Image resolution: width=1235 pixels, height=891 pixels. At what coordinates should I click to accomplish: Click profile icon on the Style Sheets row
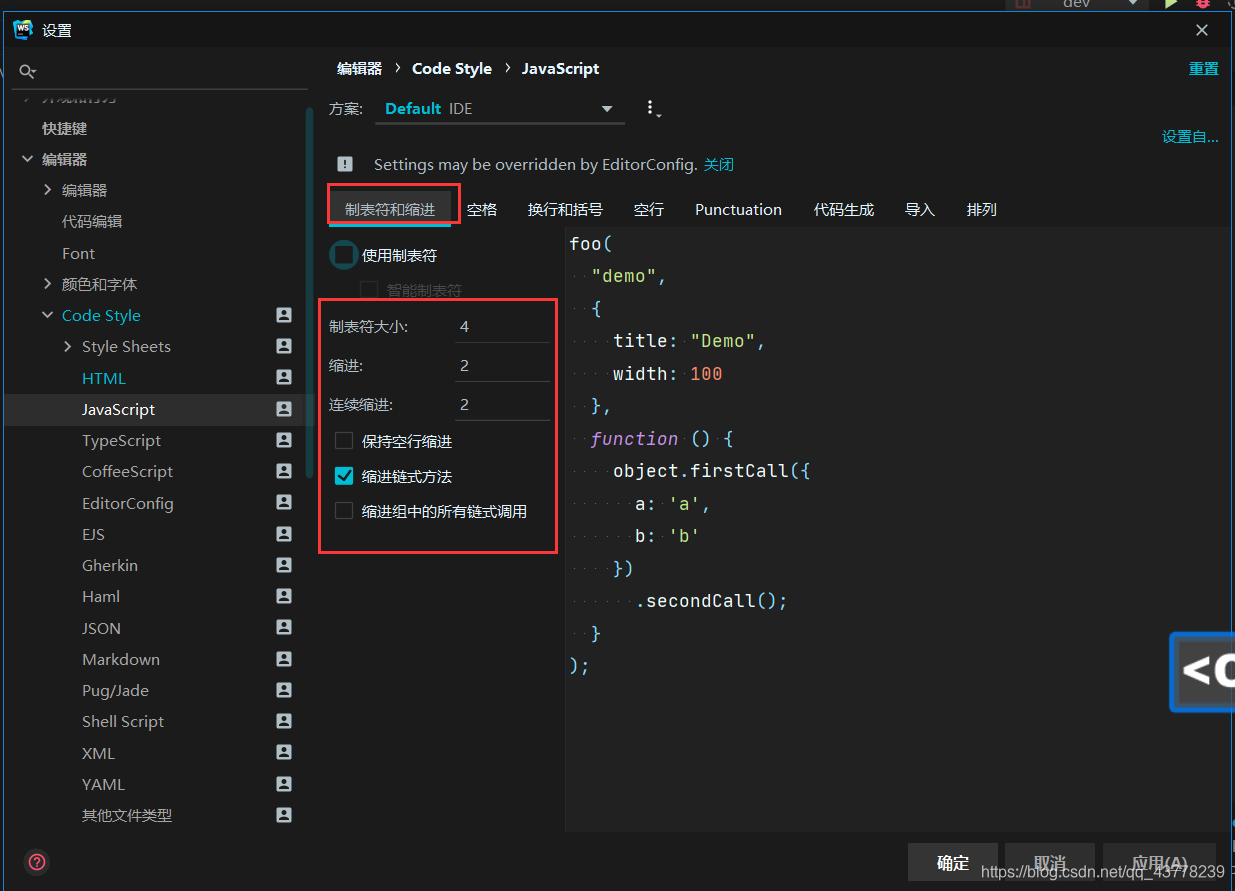(x=284, y=346)
